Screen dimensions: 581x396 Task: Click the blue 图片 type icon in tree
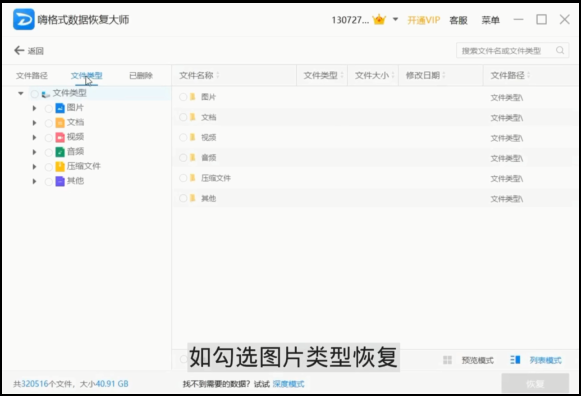point(60,108)
